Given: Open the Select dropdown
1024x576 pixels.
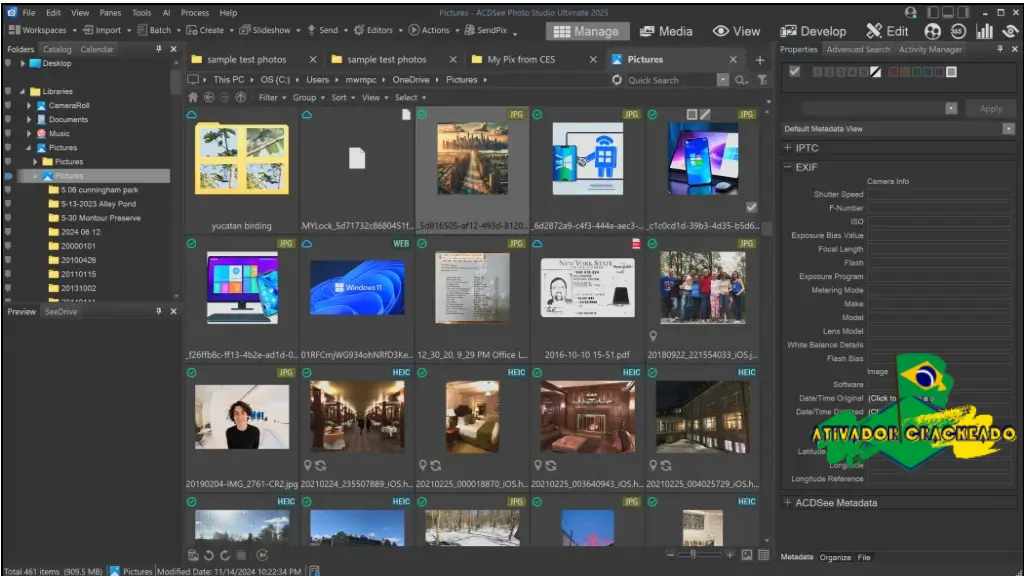Looking at the screenshot, I should point(410,97).
